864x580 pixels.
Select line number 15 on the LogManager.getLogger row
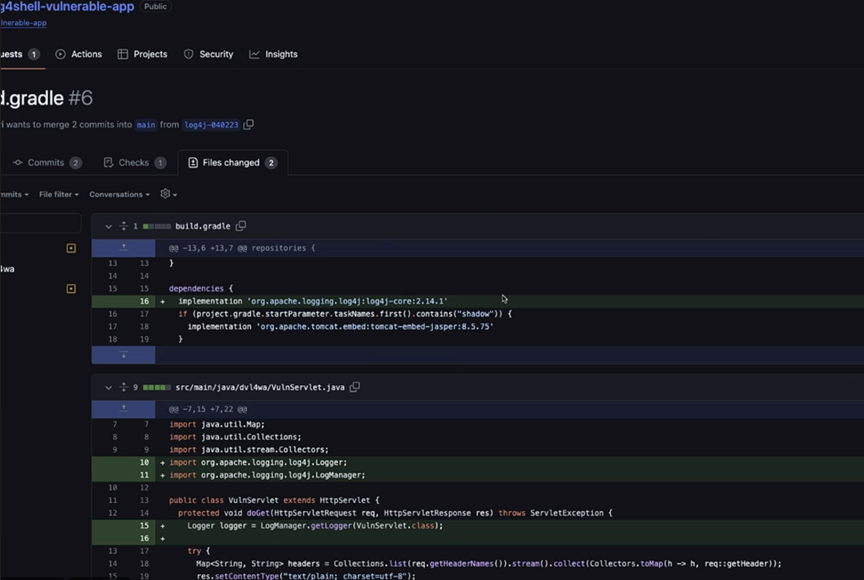click(144, 526)
